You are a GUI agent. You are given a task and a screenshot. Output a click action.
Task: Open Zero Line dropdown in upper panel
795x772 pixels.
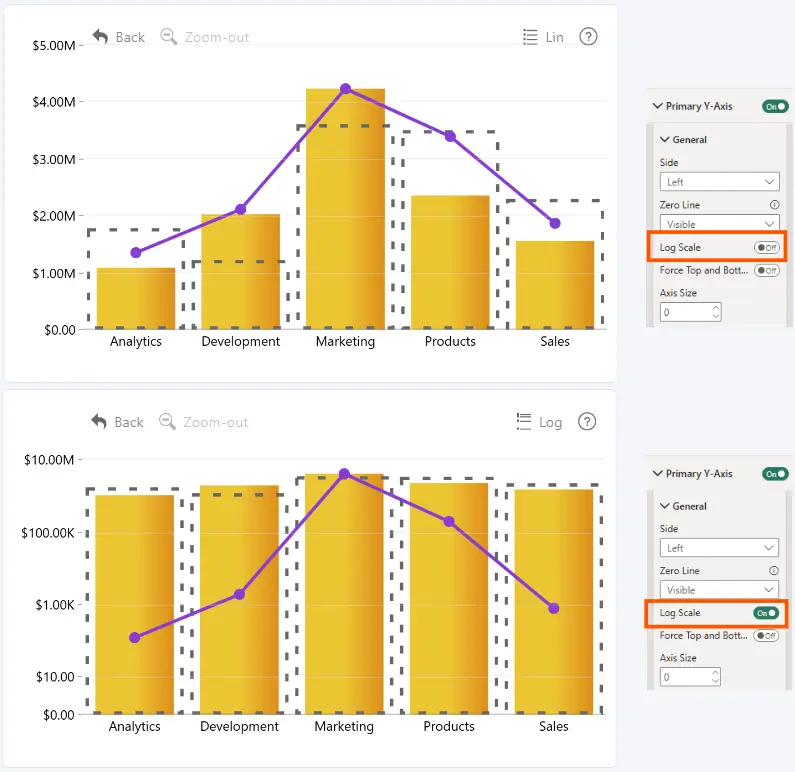point(719,223)
